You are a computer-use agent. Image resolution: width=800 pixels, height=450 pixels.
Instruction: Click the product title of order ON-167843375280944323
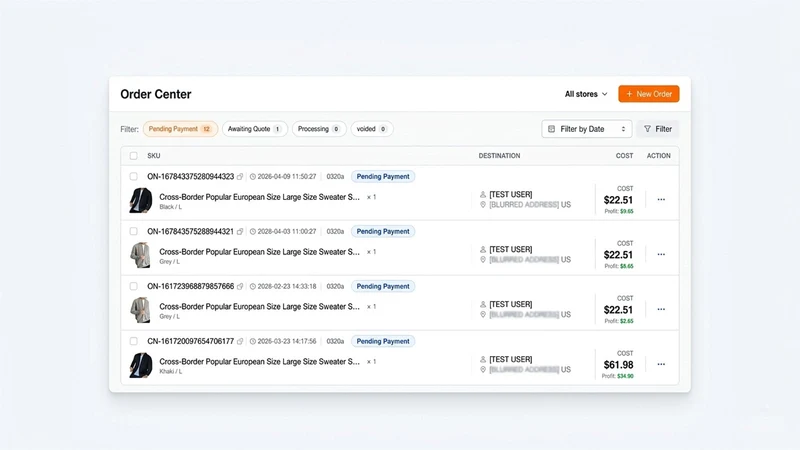point(259,197)
